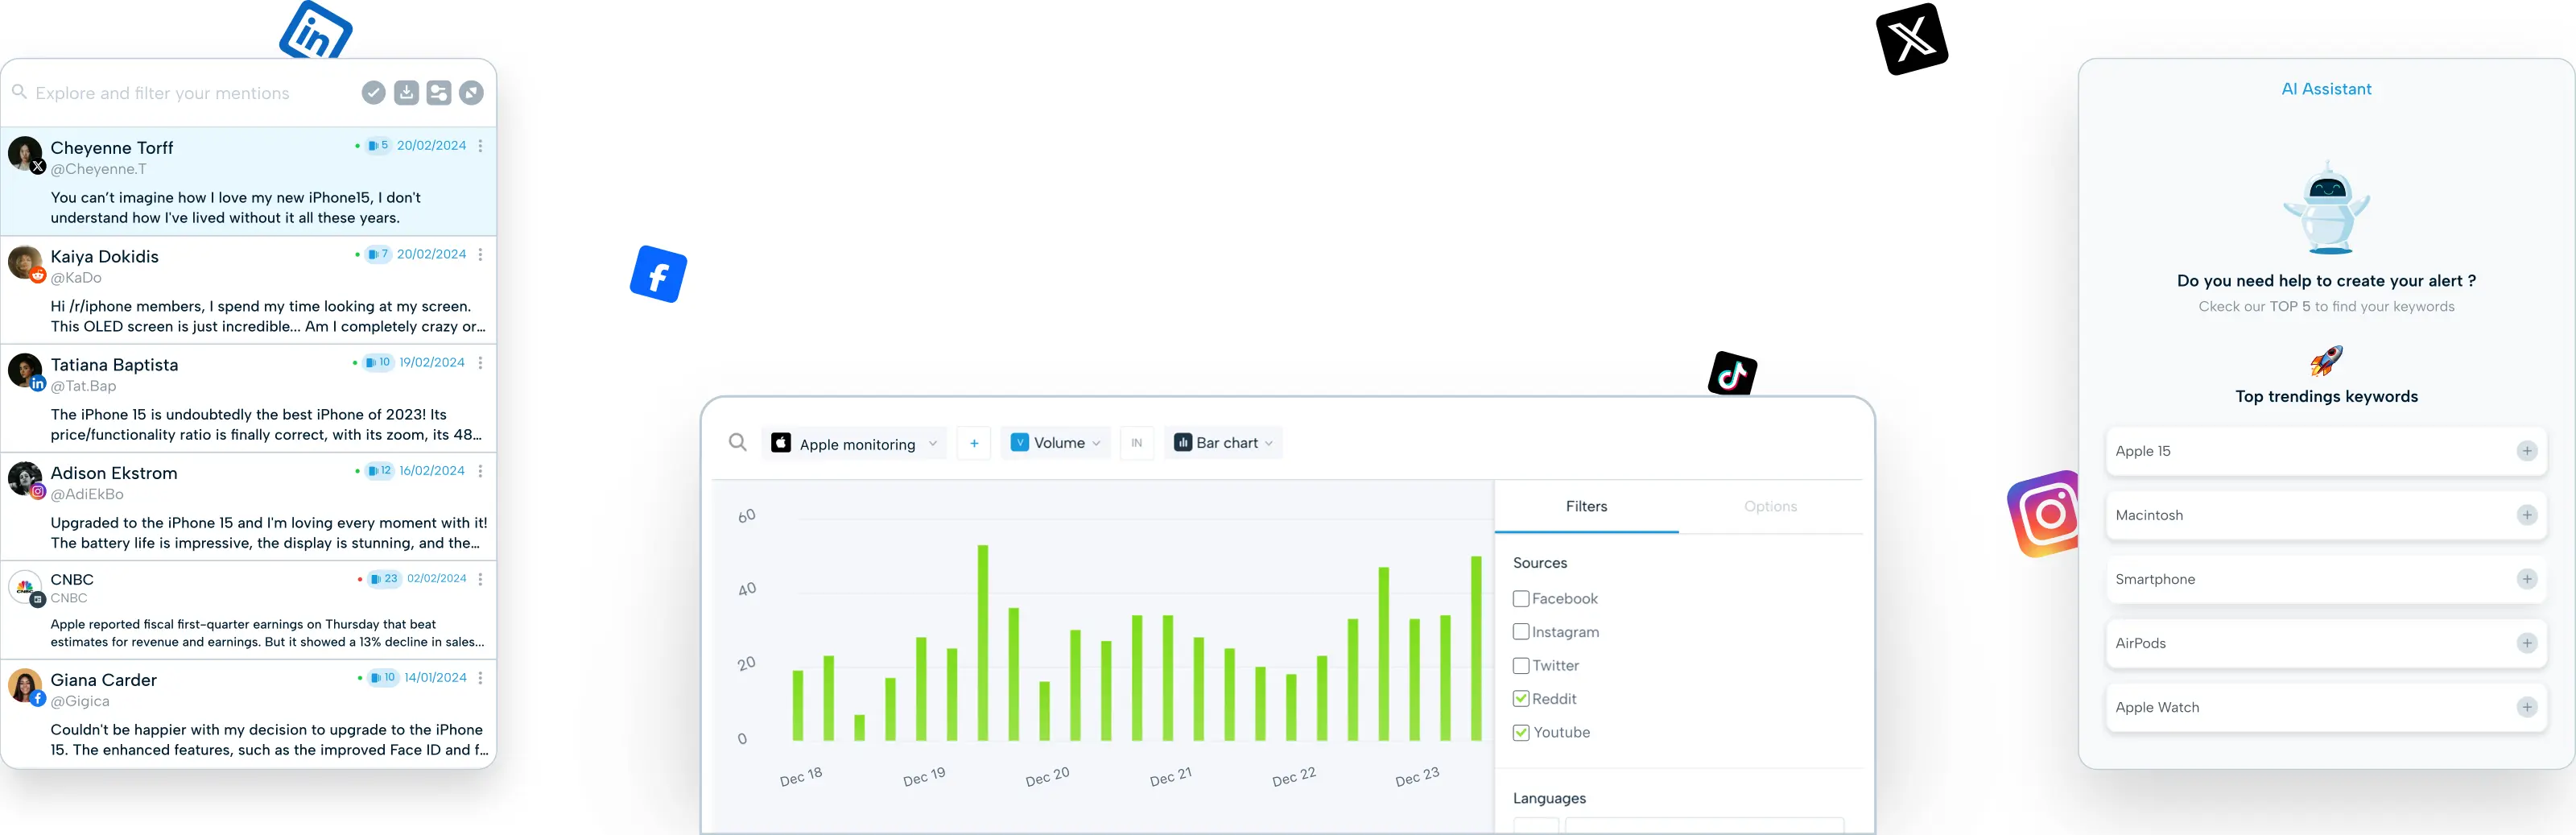Check the Instagram source checkbox
Screen dimensions: 2576x835
1521,632
